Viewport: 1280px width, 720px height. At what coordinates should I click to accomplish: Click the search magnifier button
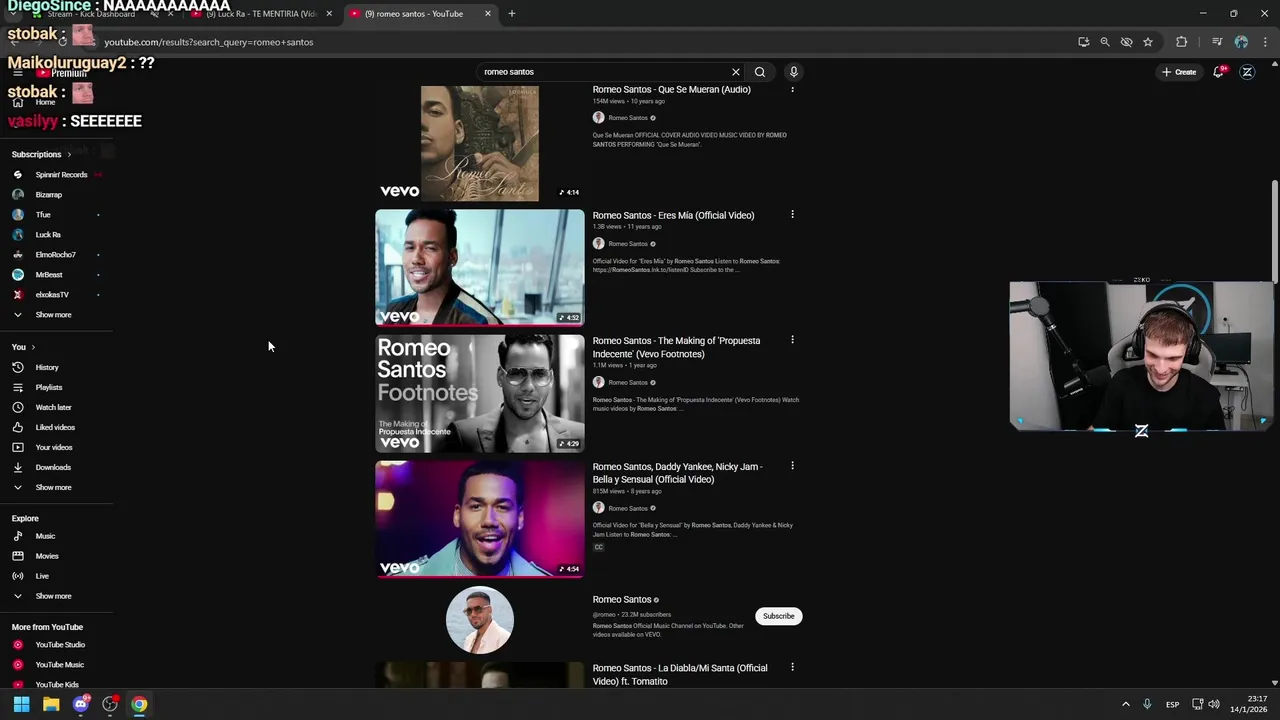(760, 72)
